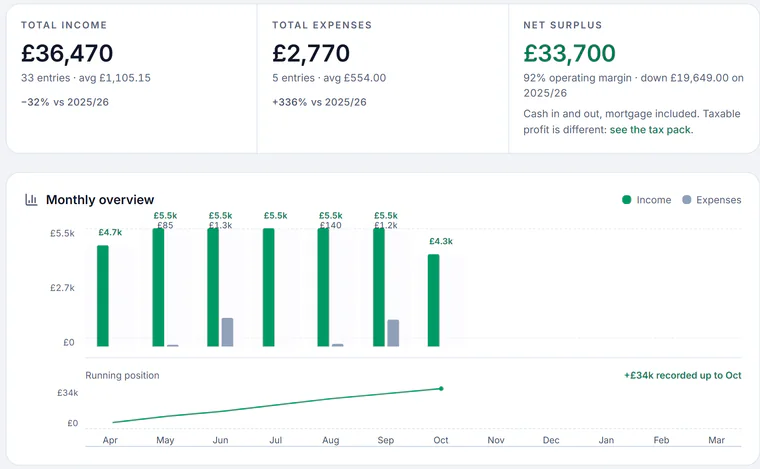Toggle the Income legend item

(647, 200)
